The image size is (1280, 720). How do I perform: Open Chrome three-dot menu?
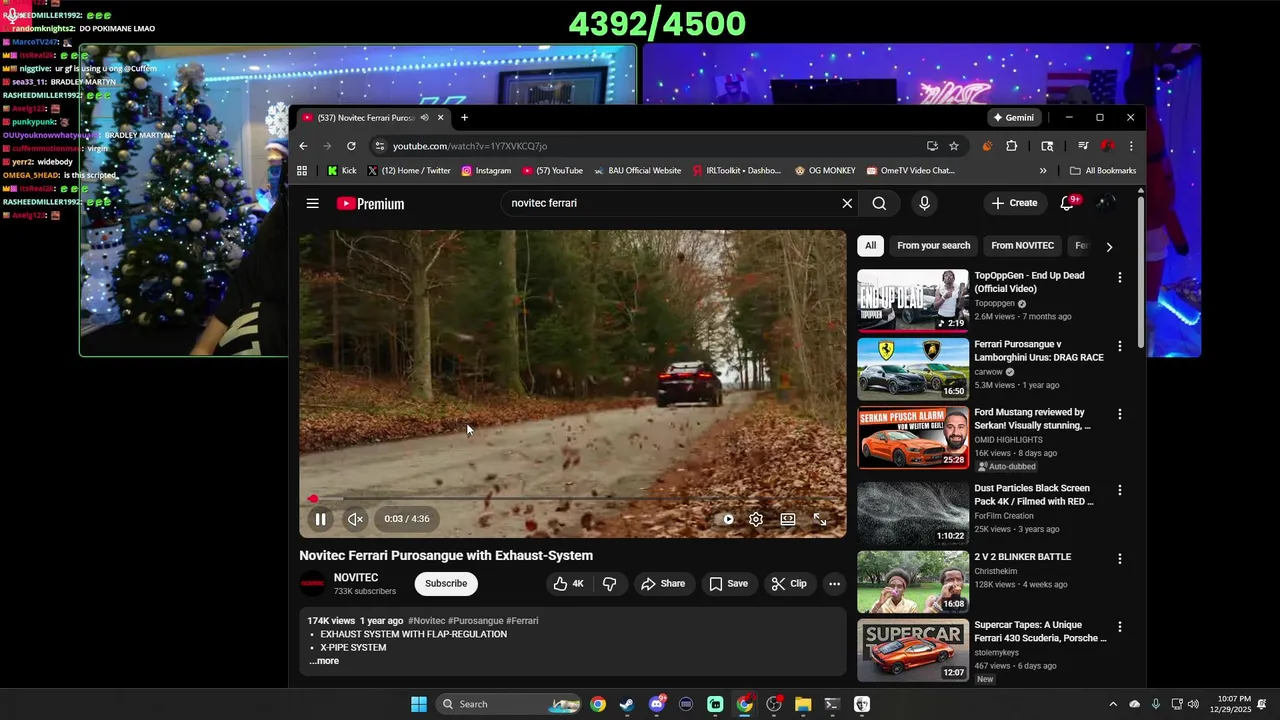pyautogui.click(x=1131, y=146)
